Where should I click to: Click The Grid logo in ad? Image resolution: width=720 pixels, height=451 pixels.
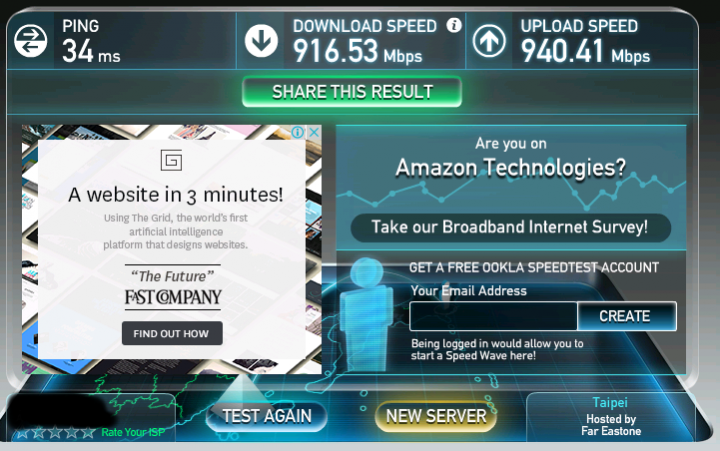pos(171,160)
